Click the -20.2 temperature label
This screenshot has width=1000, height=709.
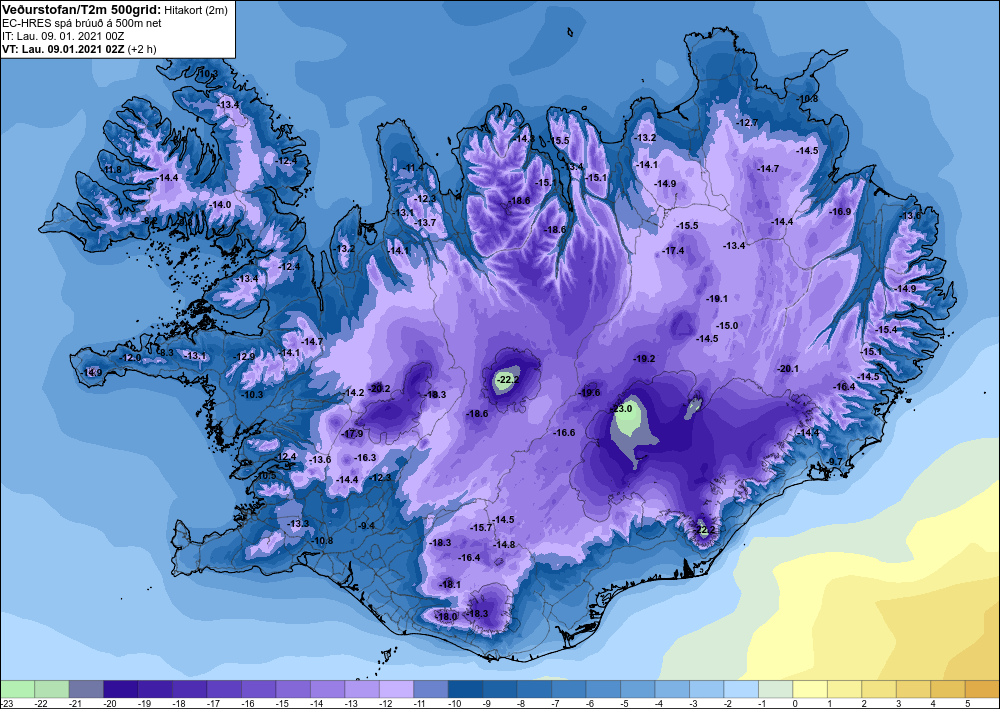coord(379,388)
